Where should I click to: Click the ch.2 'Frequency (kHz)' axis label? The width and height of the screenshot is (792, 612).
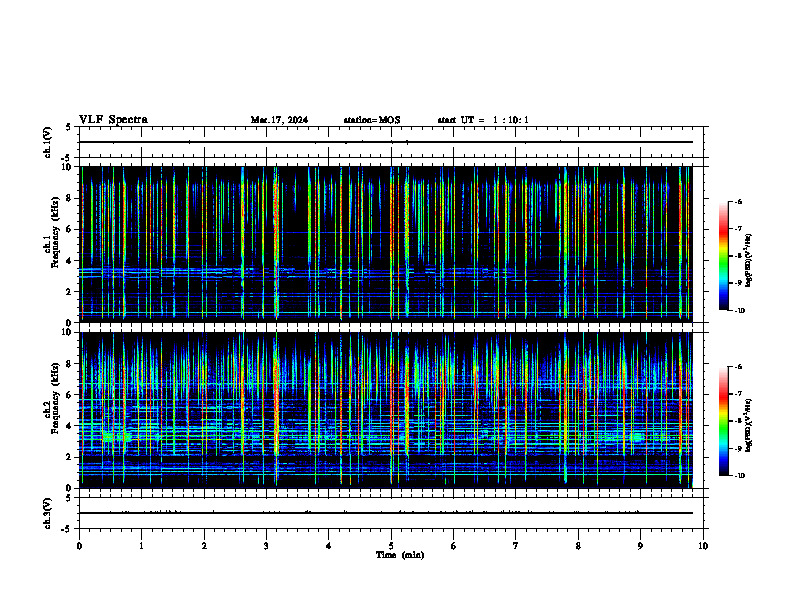56,398
